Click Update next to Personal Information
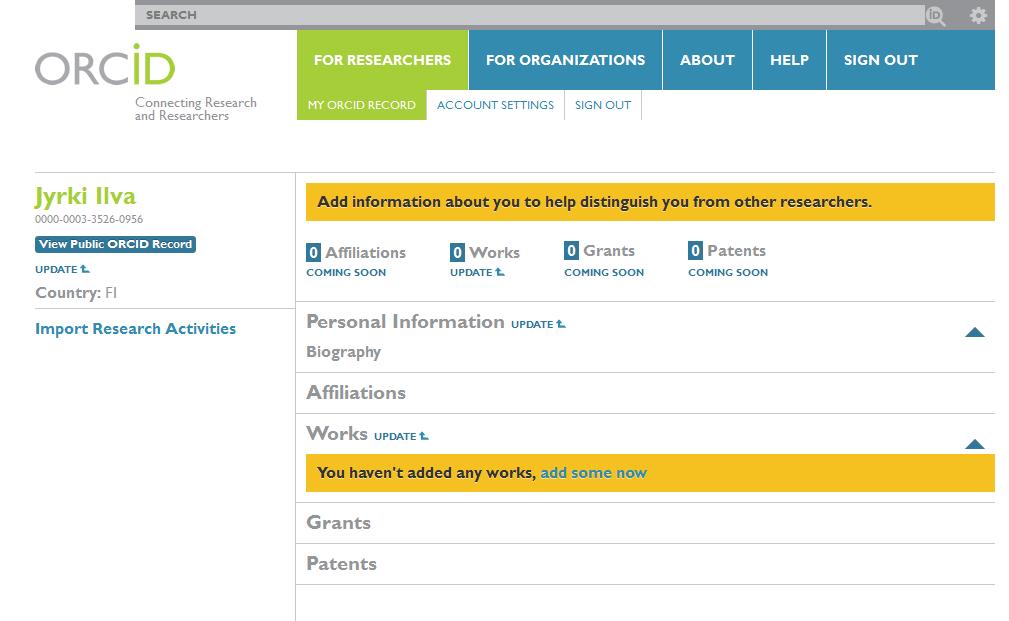This screenshot has height=621, width=1009. (x=539, y=324)
